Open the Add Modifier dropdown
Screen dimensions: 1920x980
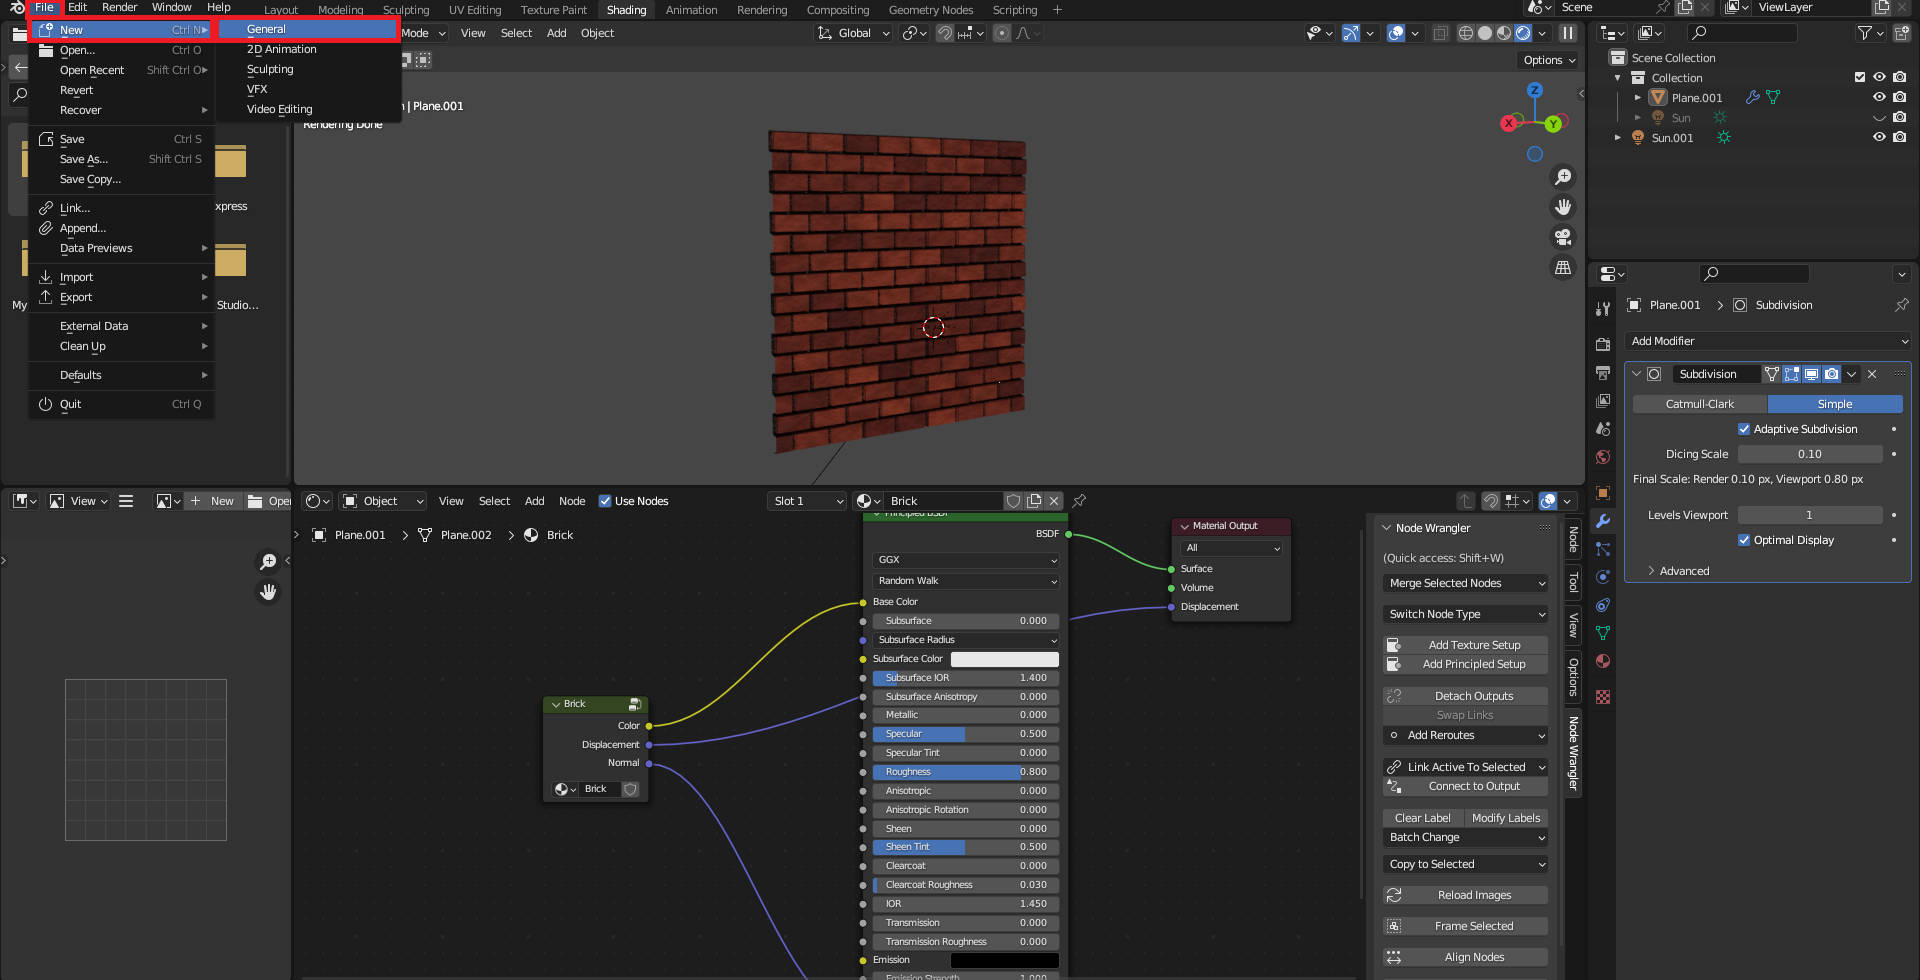tap(1768, 341)
